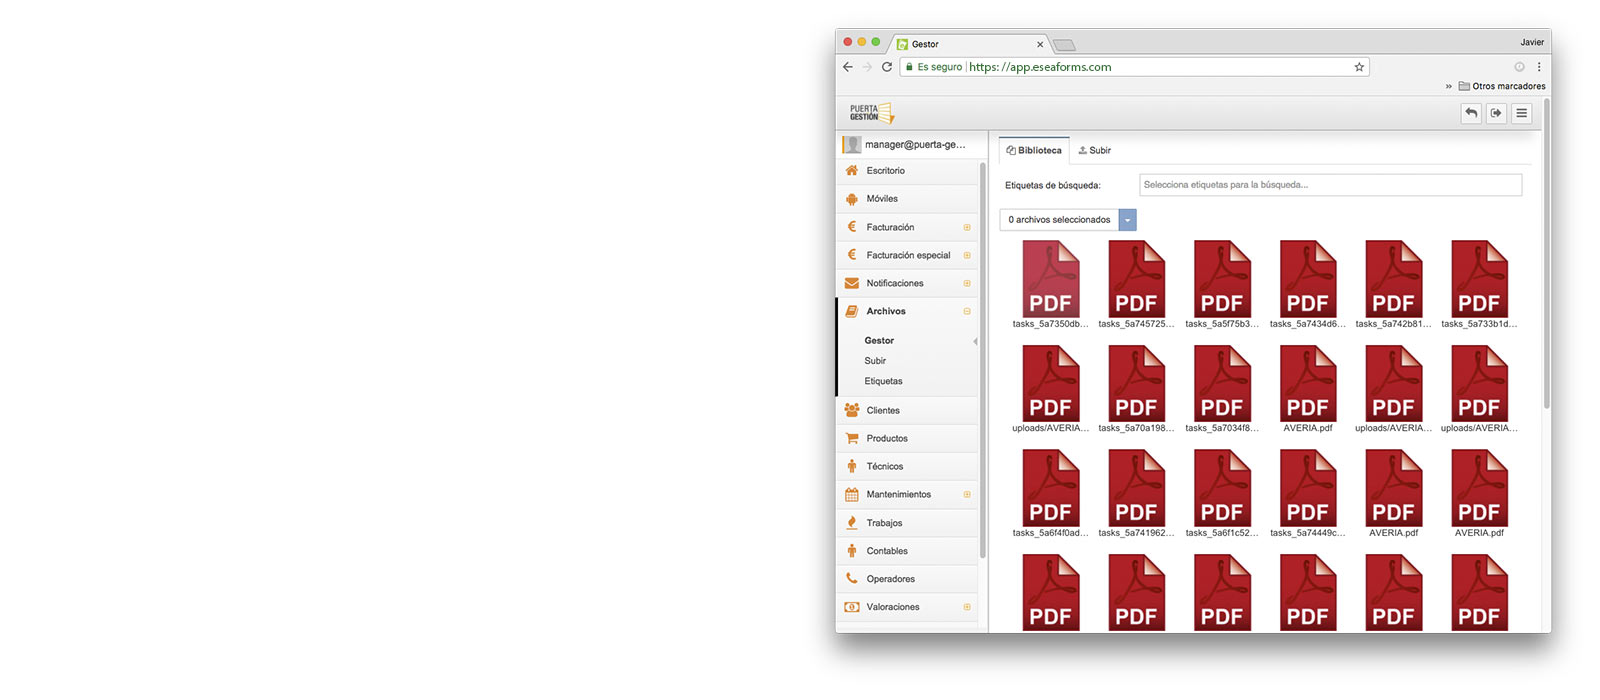Viewport: 1600px width, 700px height.
Task: Open the Otros marcadores bookmarks folder
Action: pyautogui.click(x=1502, y=86)
